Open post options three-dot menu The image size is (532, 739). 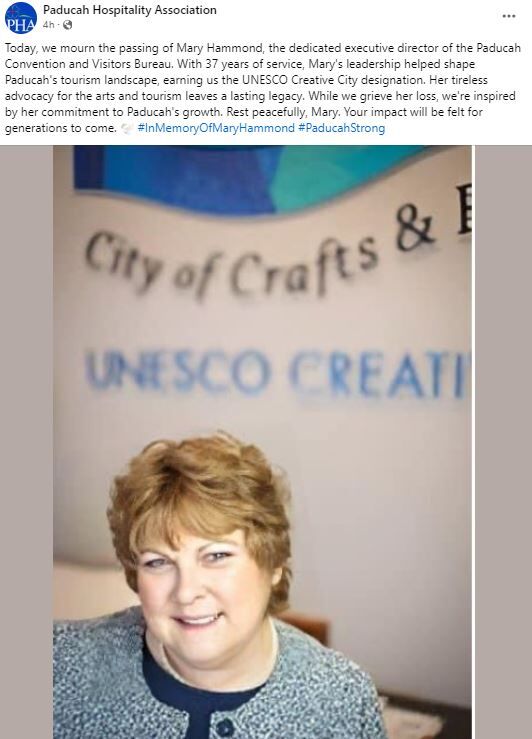tap(508, 16)
